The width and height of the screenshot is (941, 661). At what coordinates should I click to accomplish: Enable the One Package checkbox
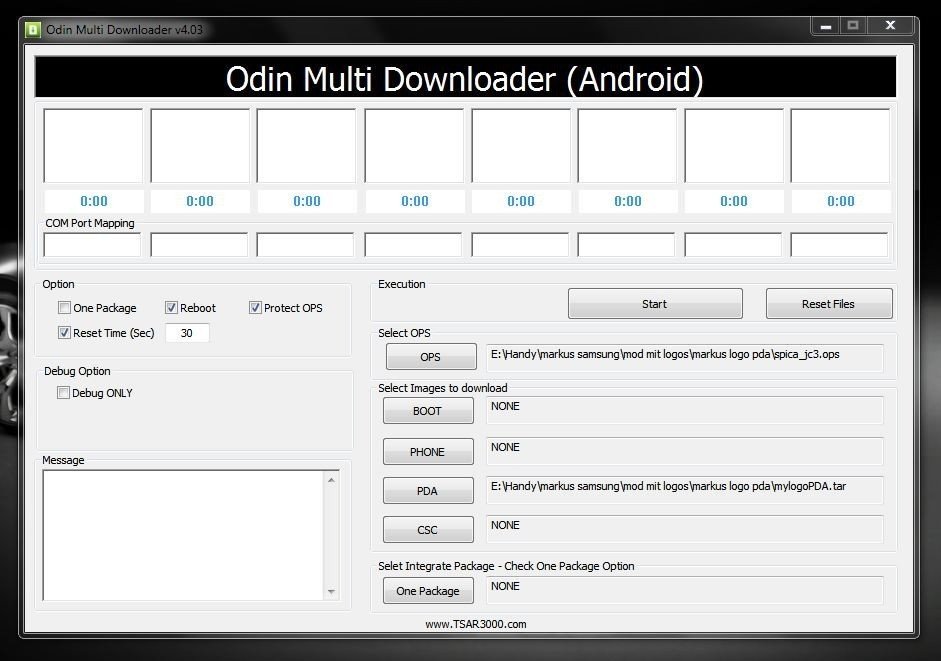(64, 308)
